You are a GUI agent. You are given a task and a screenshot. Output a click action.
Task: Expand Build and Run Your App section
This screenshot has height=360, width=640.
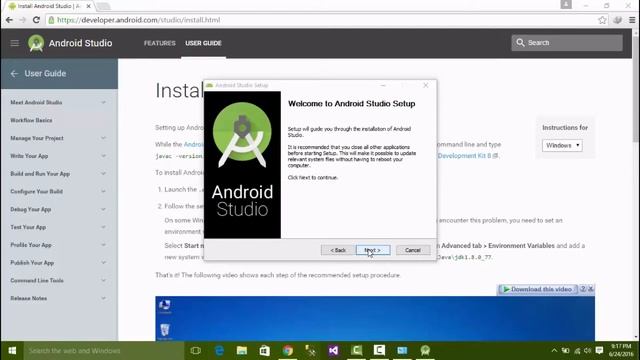click(103, 174)
